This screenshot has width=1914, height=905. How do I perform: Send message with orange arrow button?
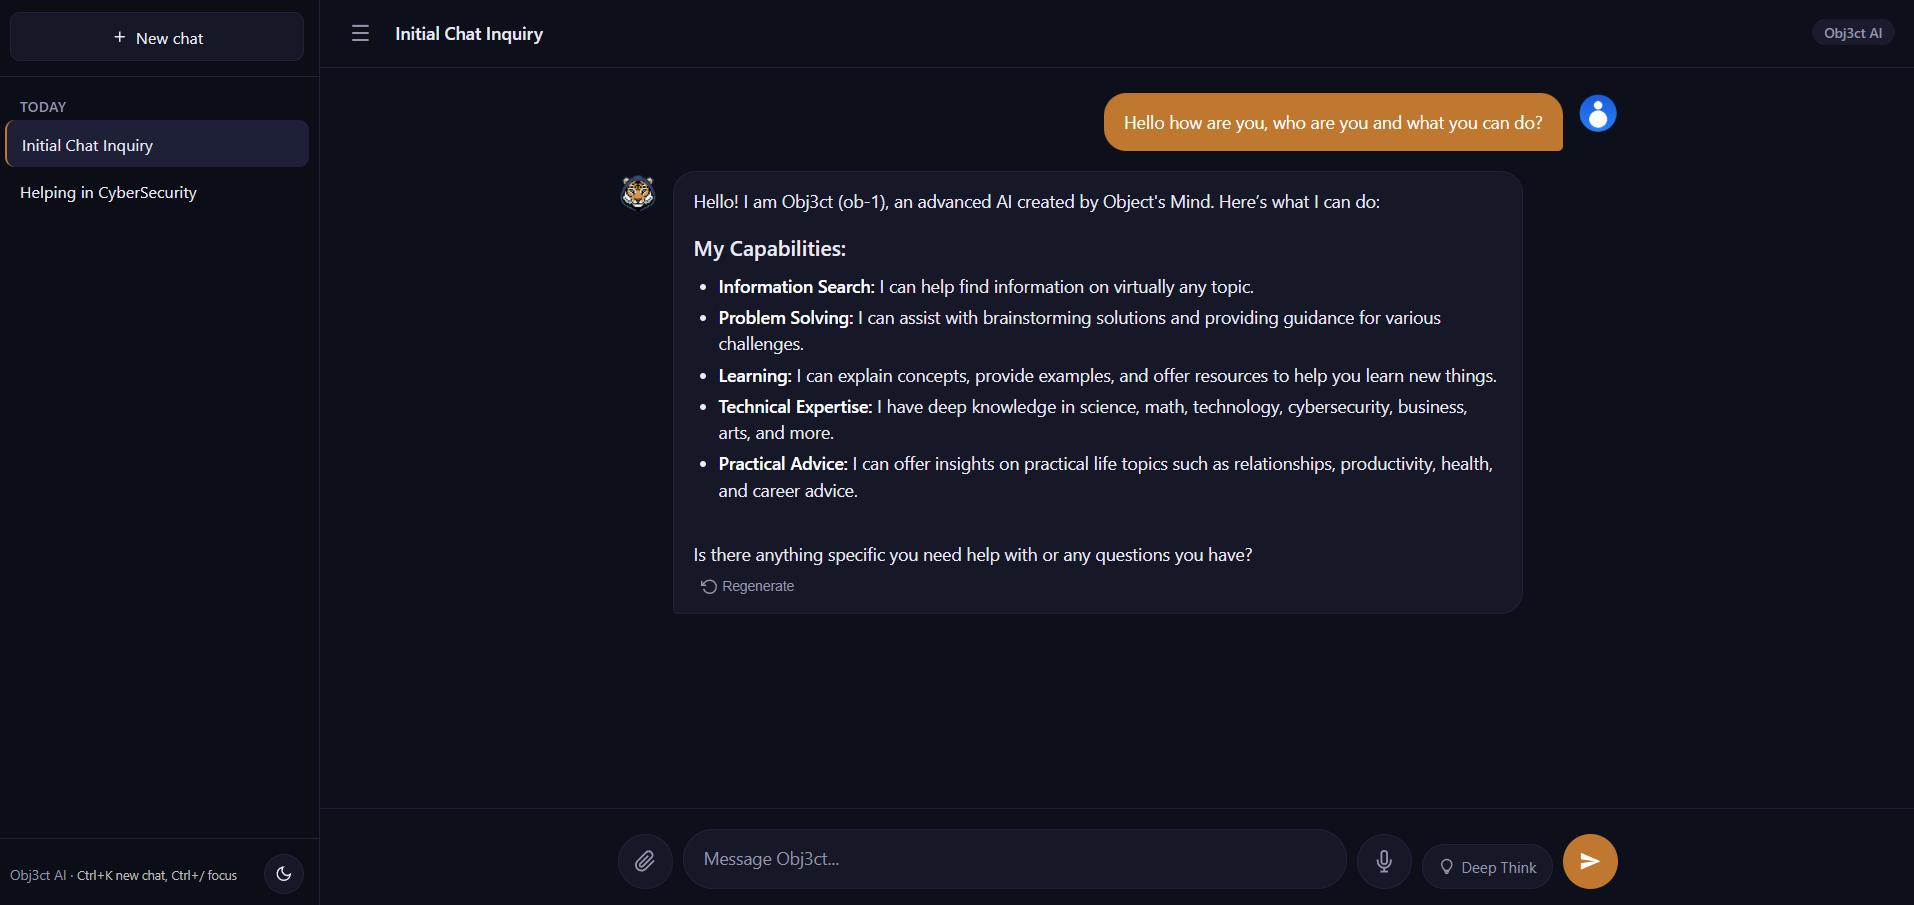pyautogui.click(x=1590, y=861)
